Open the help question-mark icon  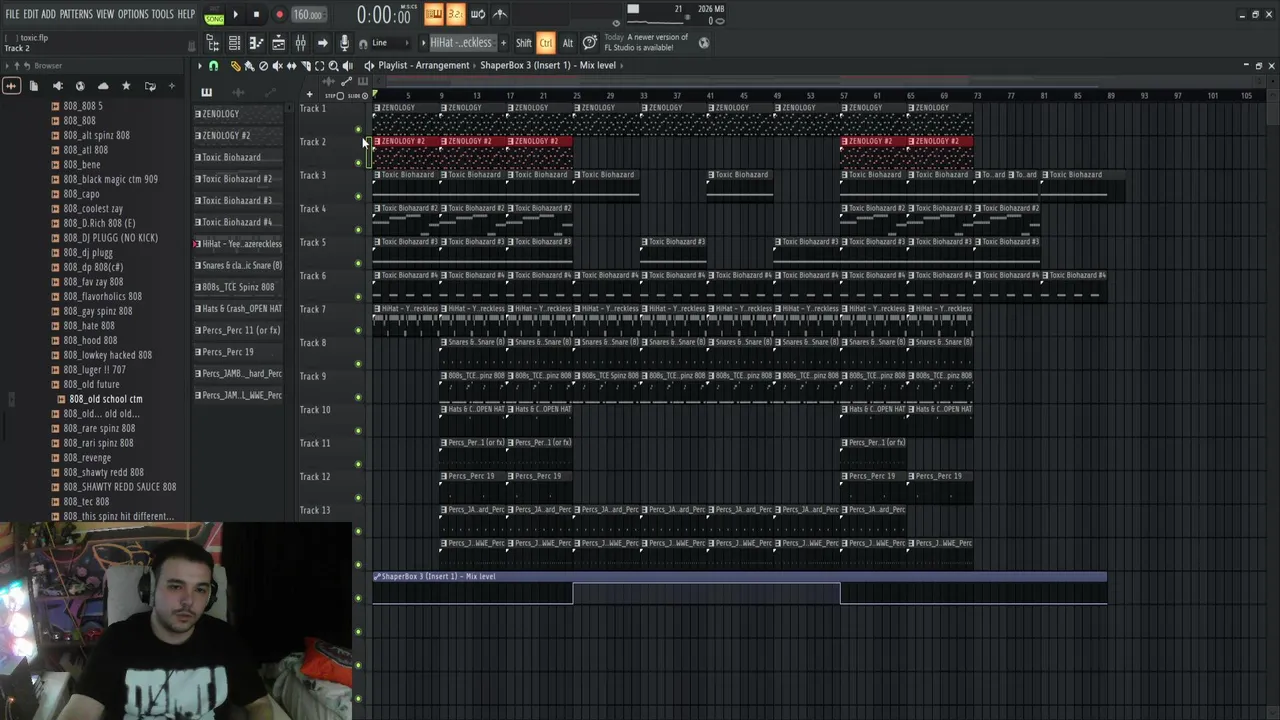[589, 43]
